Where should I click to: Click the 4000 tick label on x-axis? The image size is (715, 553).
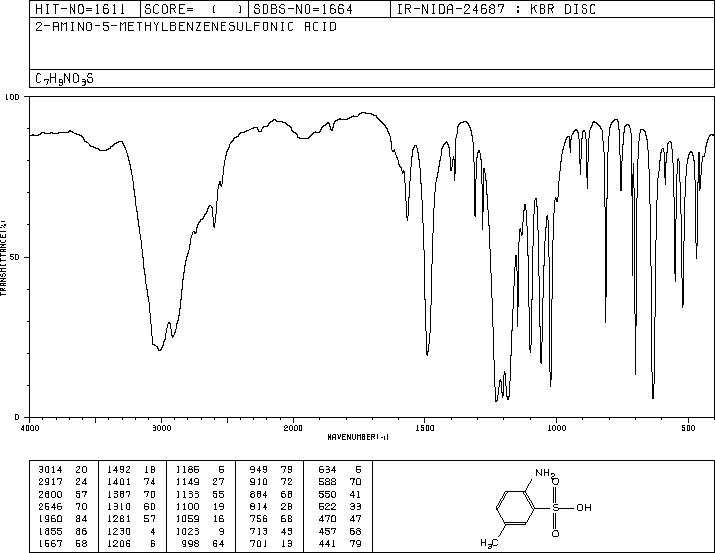[x=30, y=428]
